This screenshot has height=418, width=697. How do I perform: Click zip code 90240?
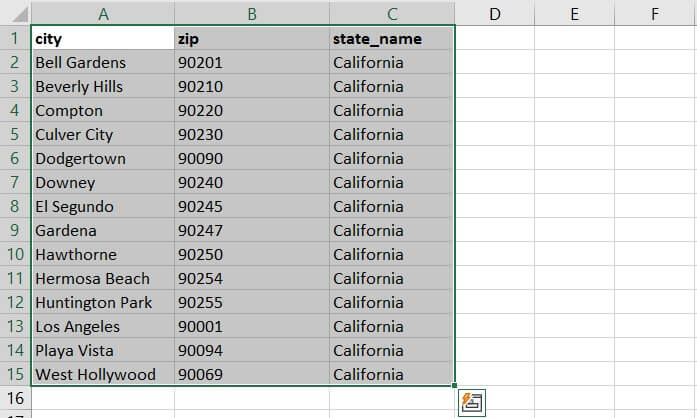click(x=252, y=182)
